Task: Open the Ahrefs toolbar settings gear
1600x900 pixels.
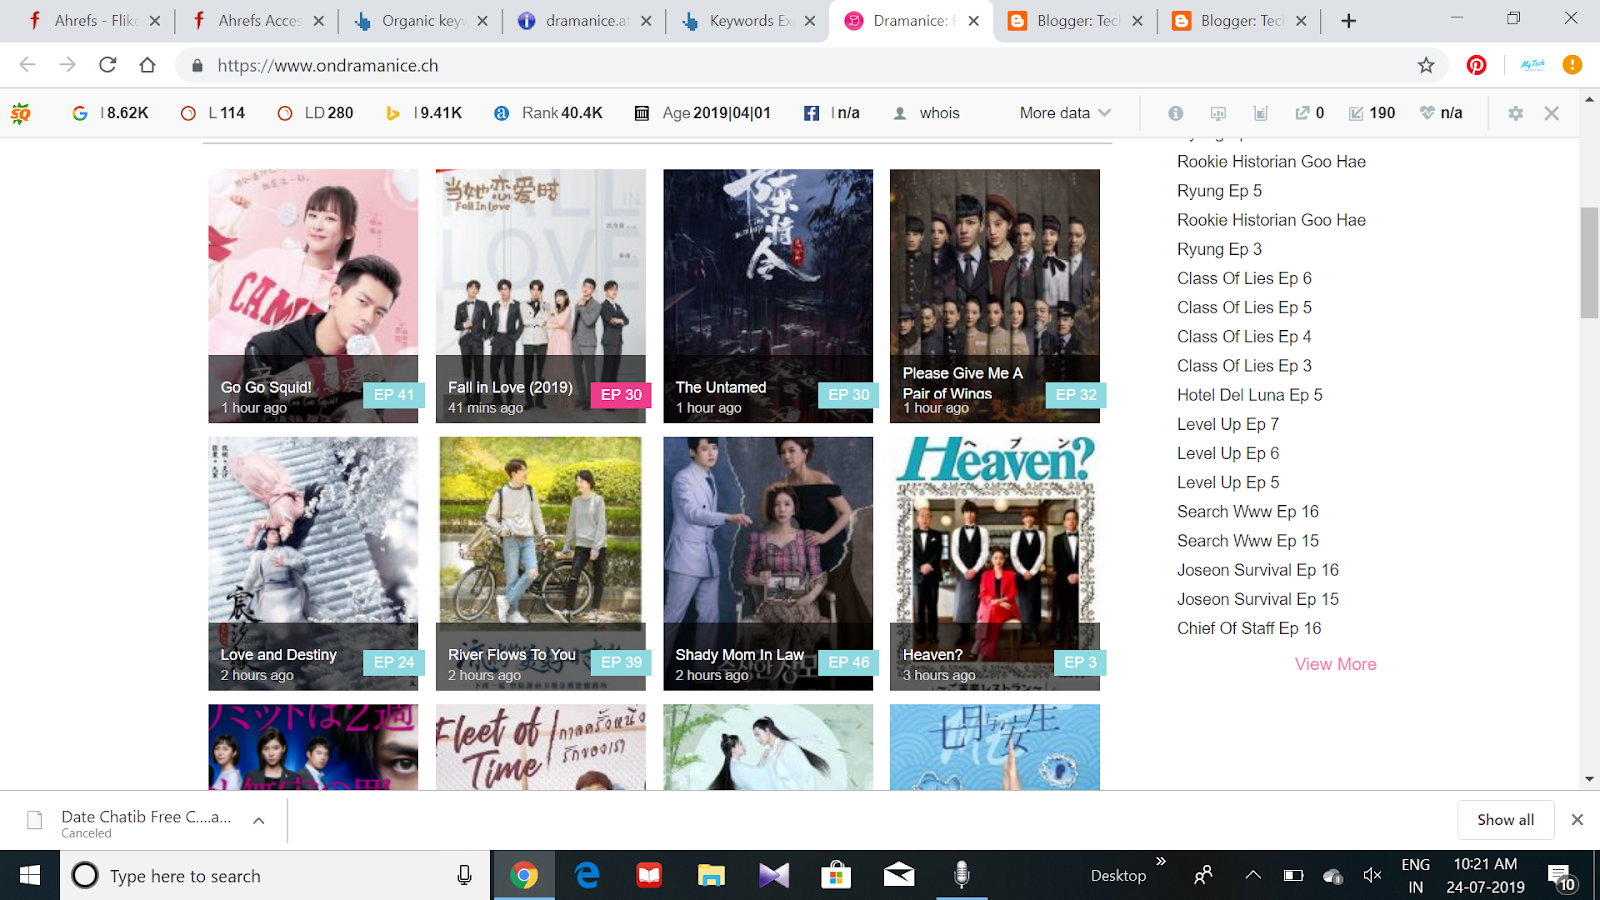Action: tap(1514, 113)
